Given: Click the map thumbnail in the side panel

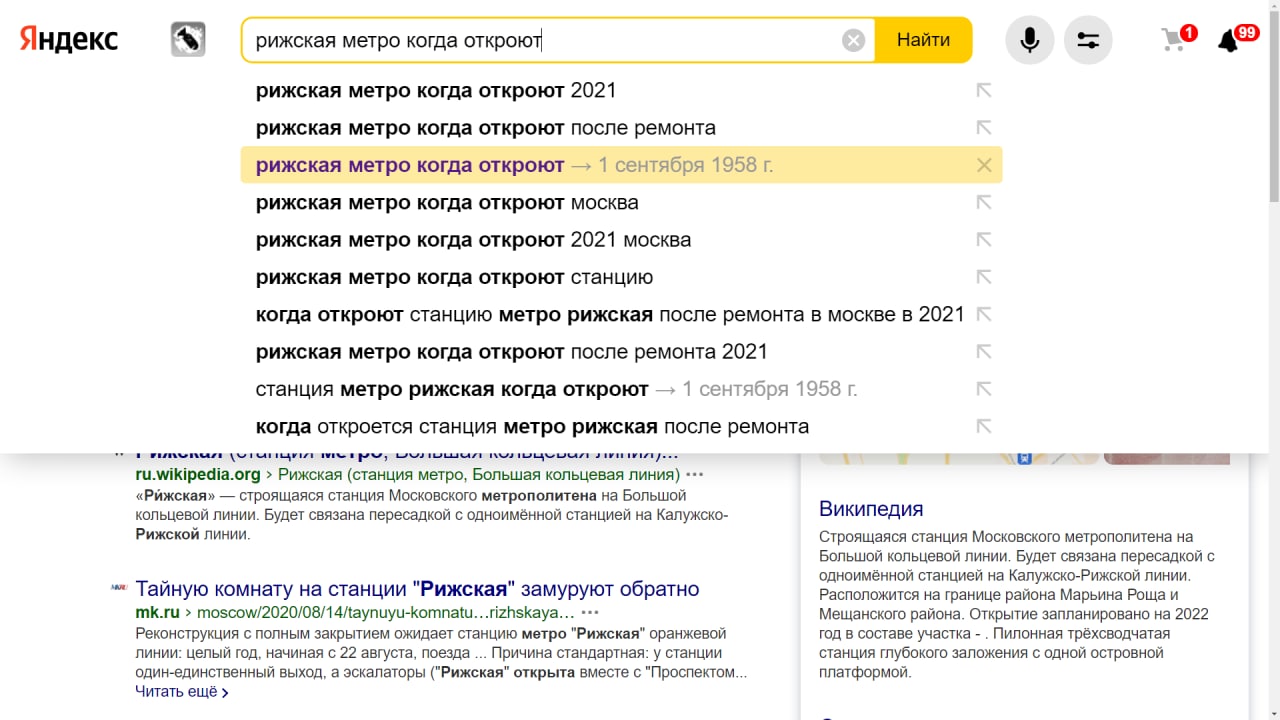Looking at the screenshot, I should click(x=958, y=458).
